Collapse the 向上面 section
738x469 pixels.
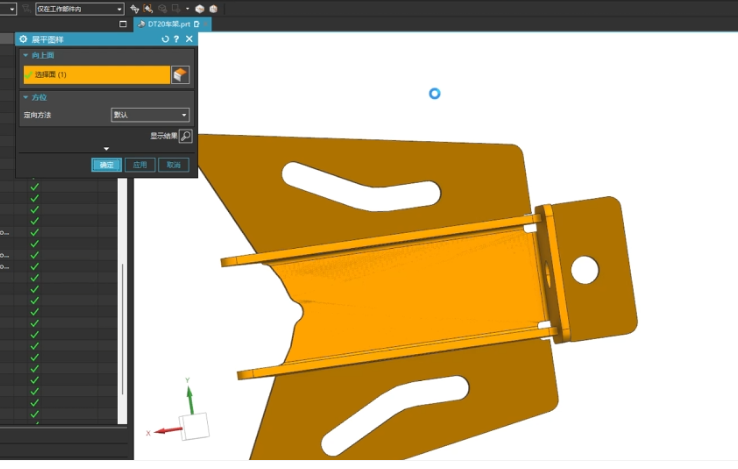click(x=26, y=56)
